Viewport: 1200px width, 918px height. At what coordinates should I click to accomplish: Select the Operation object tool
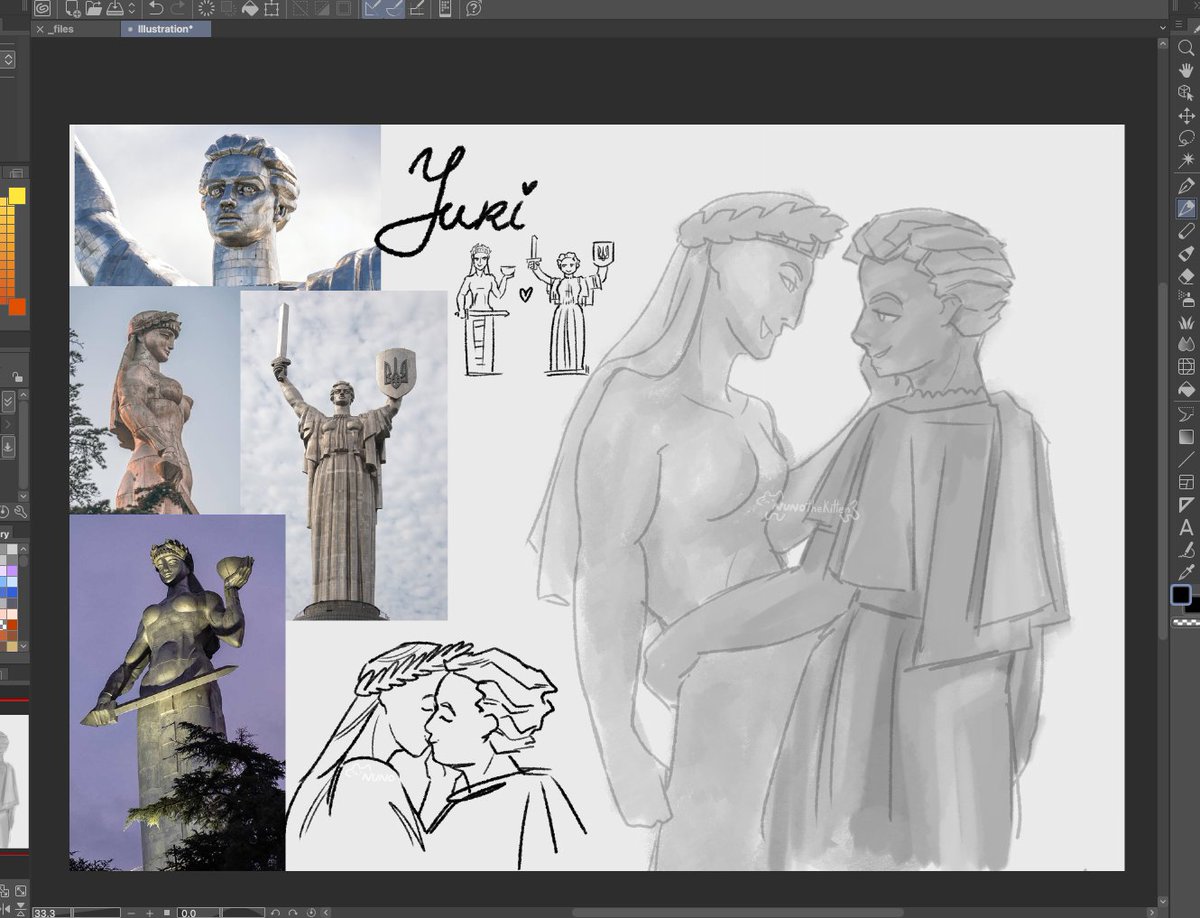[x=1186, y=92]
